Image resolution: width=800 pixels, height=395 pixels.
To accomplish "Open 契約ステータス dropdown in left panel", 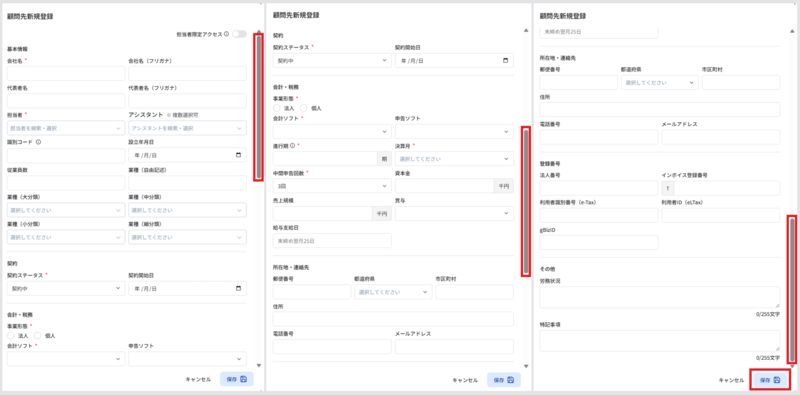I will [x=66, y=288].
